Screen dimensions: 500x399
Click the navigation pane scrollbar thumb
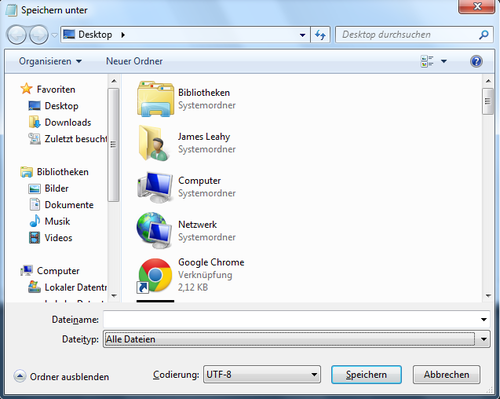point(114,145)
